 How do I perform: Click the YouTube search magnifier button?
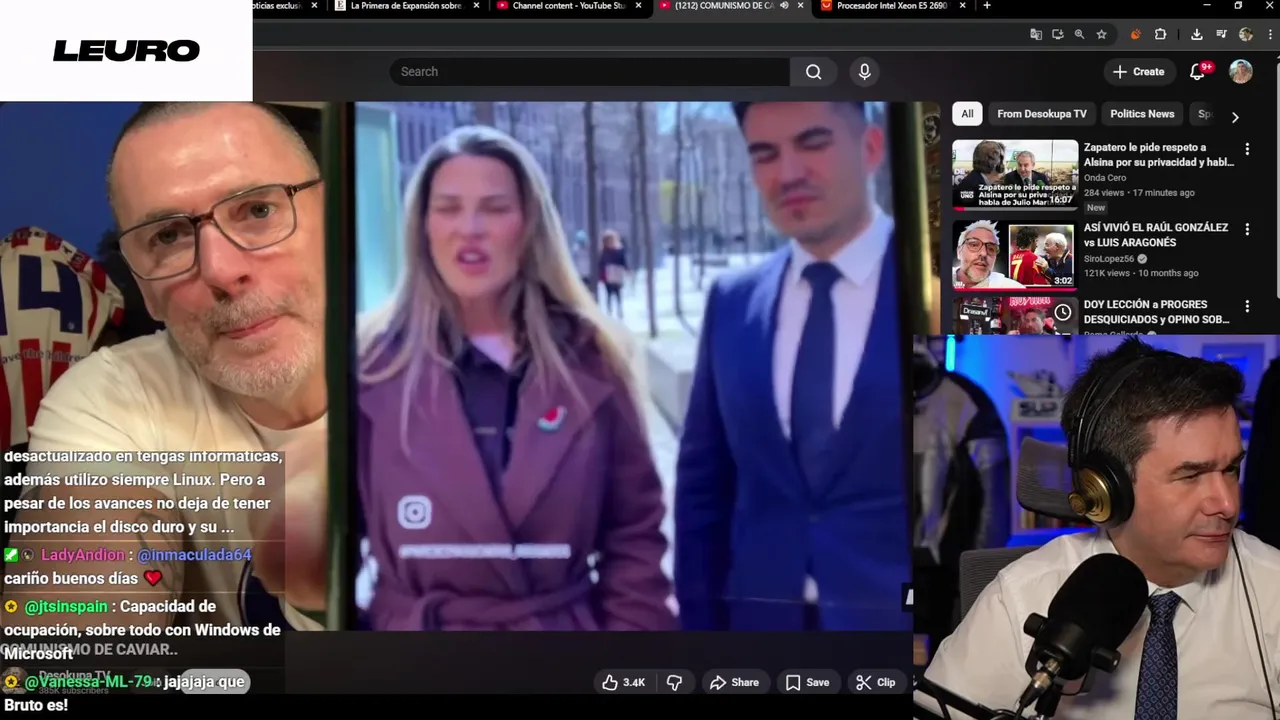pyautogui.click(x=813, y=72)
